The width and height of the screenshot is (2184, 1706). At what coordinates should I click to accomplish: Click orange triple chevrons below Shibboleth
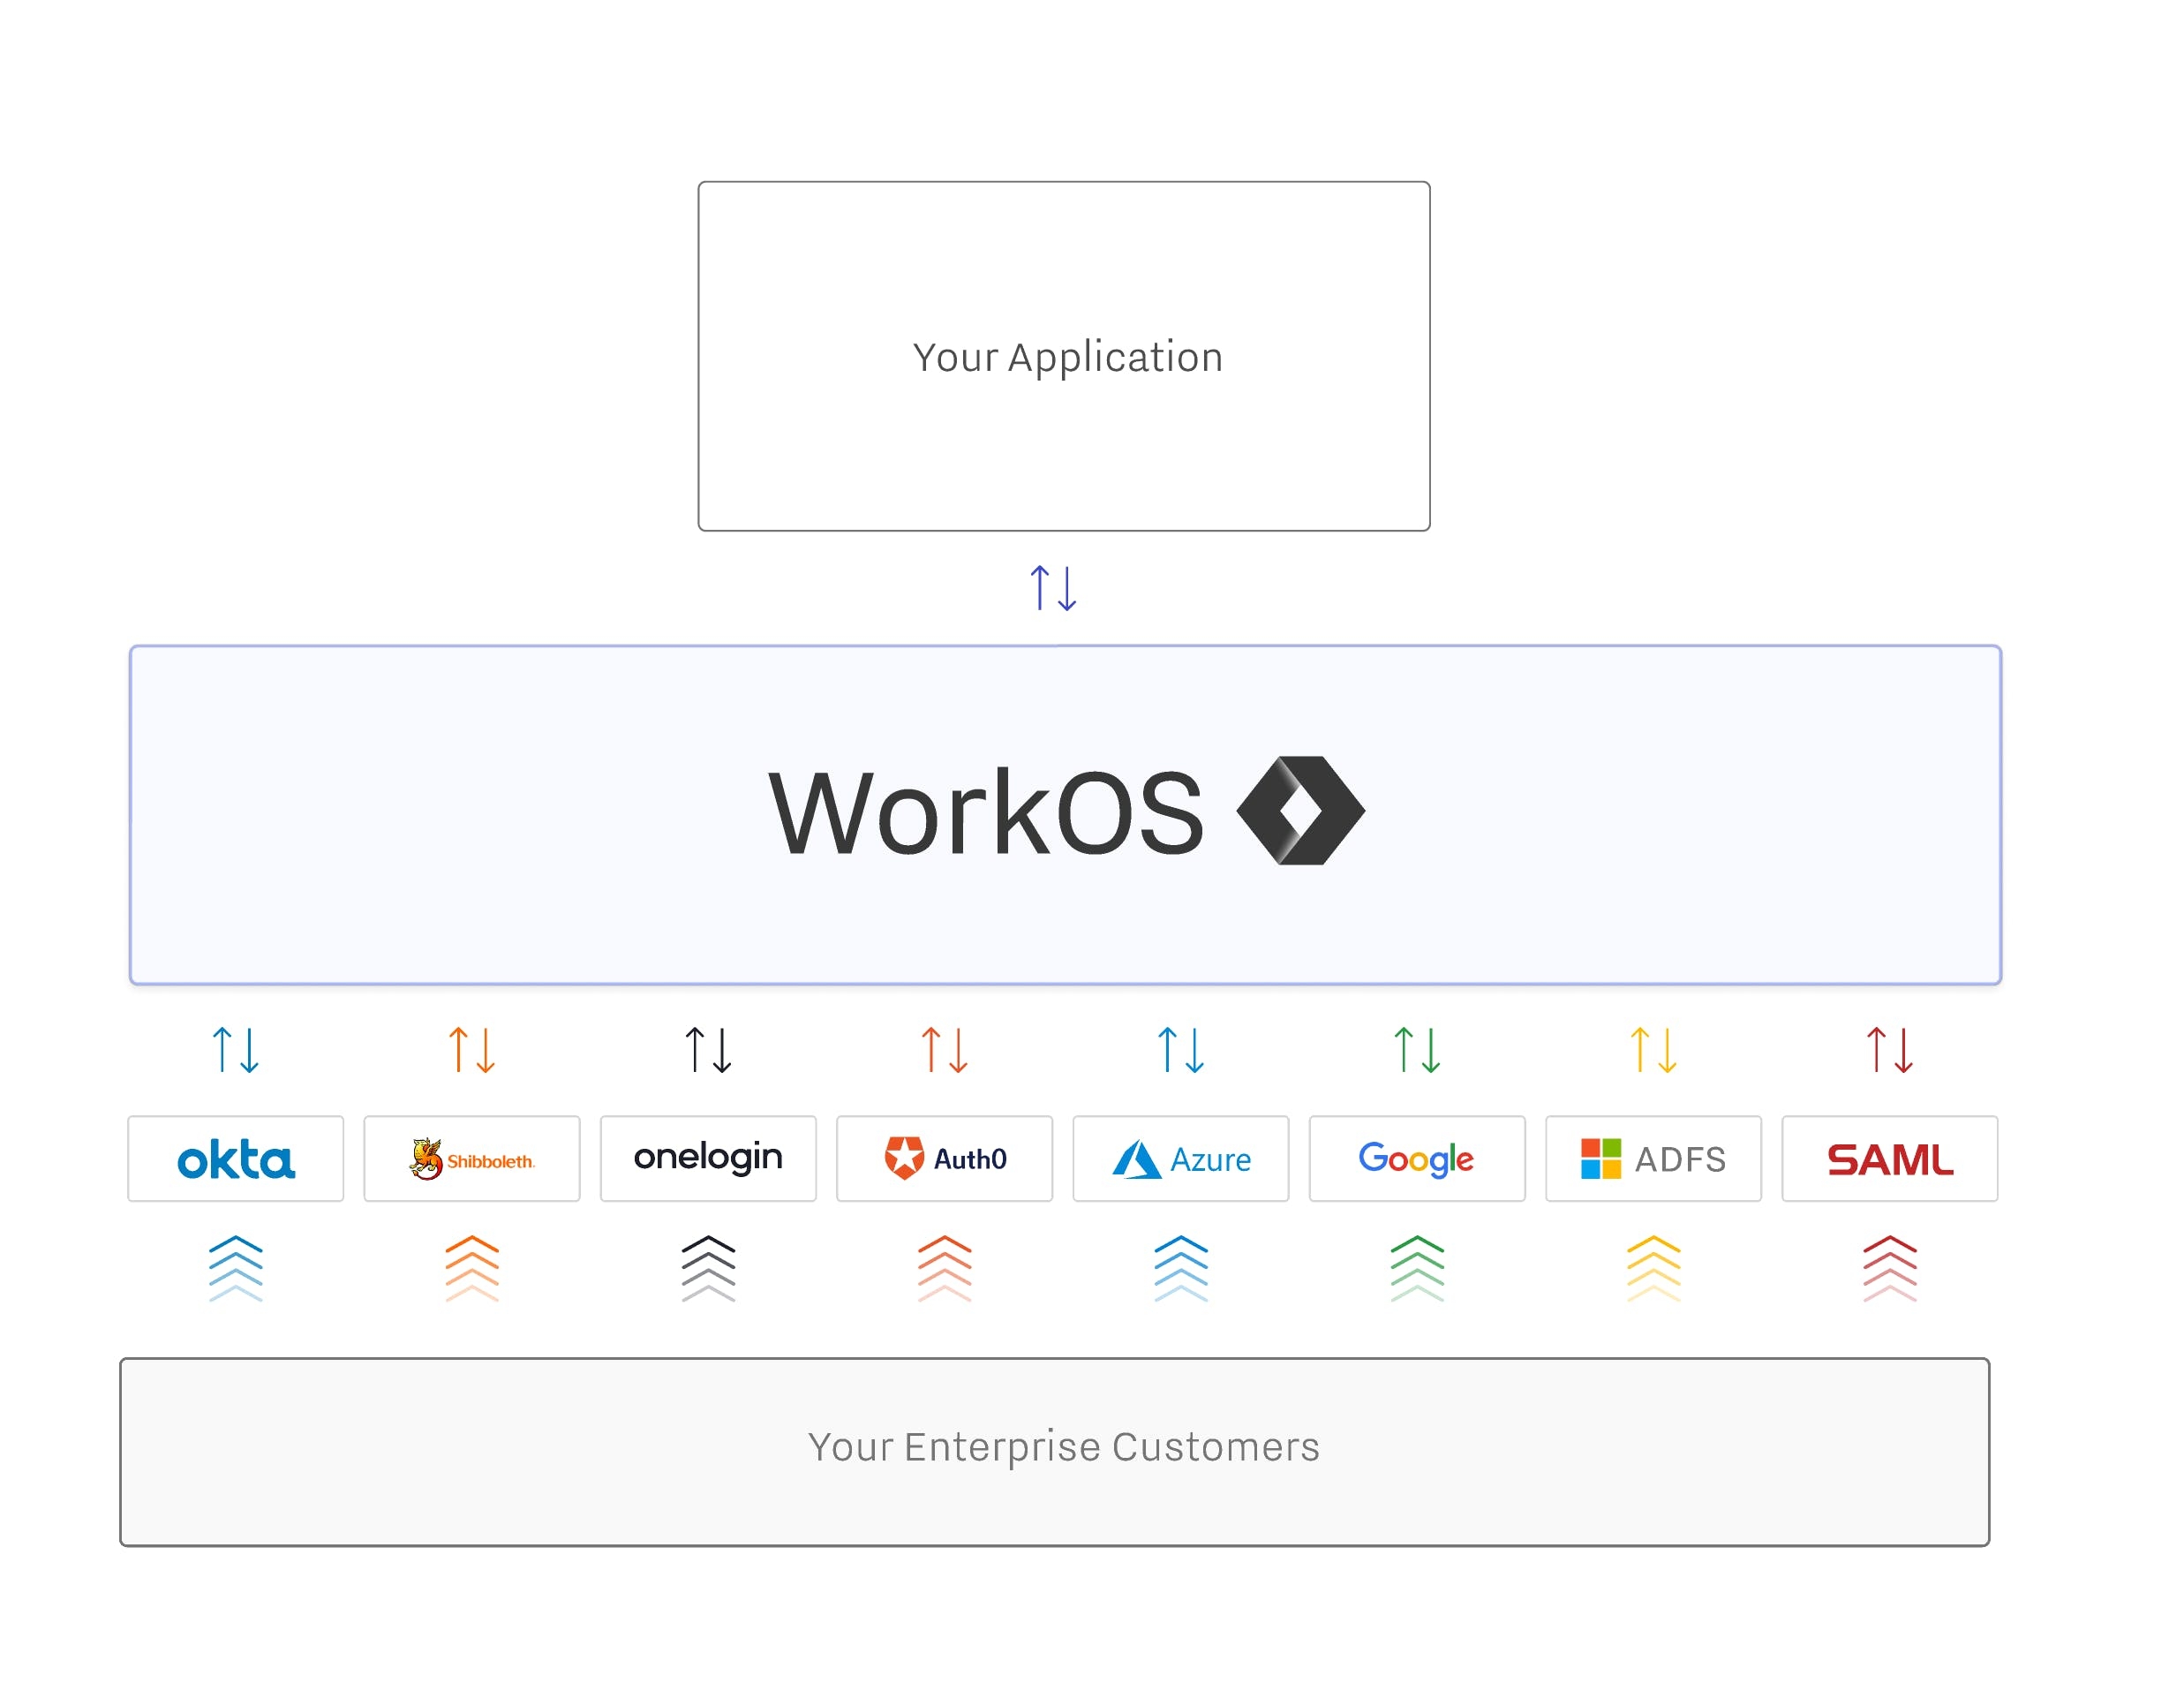coord(472,1269)
